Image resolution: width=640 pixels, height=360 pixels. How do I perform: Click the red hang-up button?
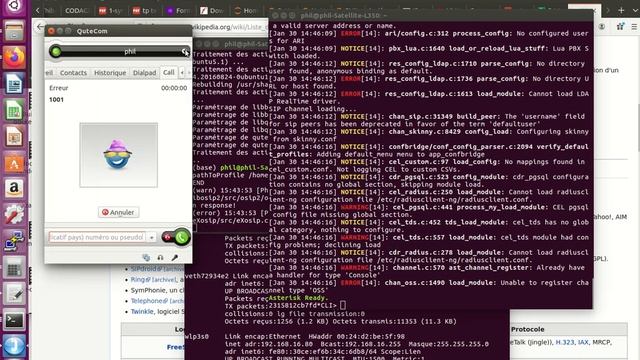pyautogui.click(x=167, y=237)
